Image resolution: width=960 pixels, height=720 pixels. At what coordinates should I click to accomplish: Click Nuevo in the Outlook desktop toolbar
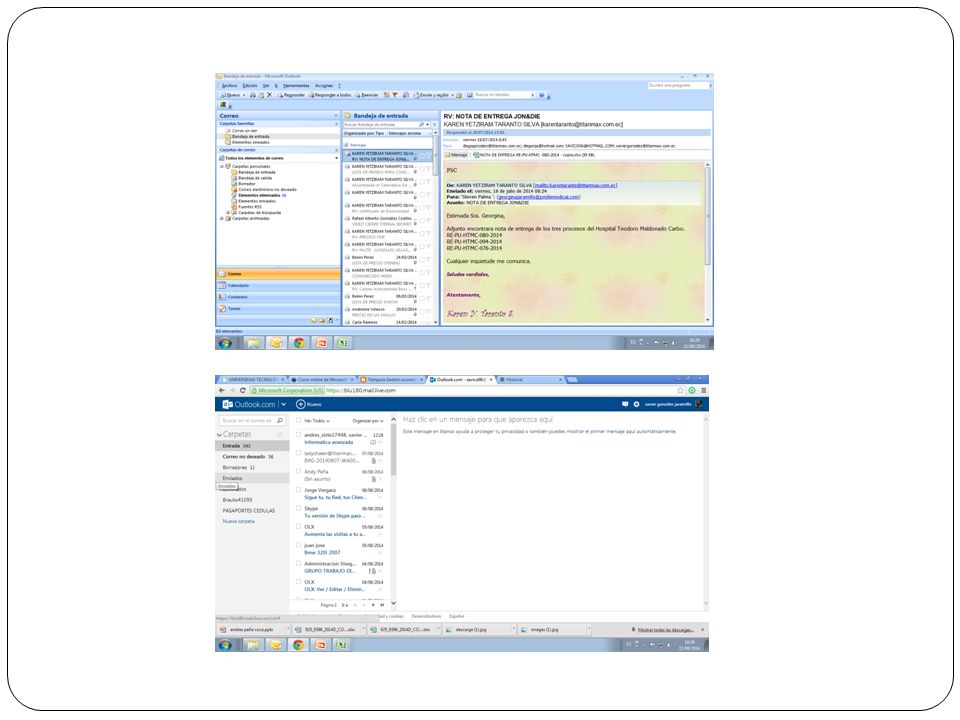[x=233, y=95]
